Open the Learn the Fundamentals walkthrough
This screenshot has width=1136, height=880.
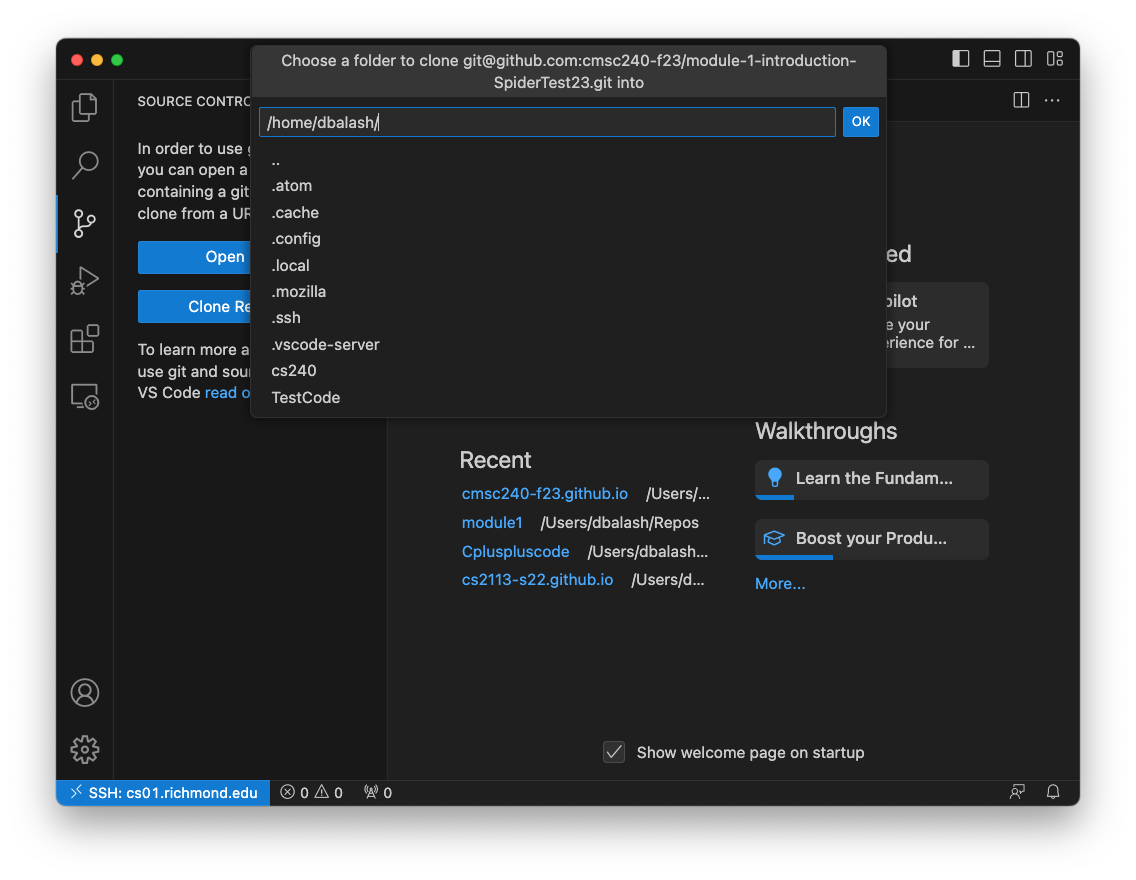click(x=872, y=479)
